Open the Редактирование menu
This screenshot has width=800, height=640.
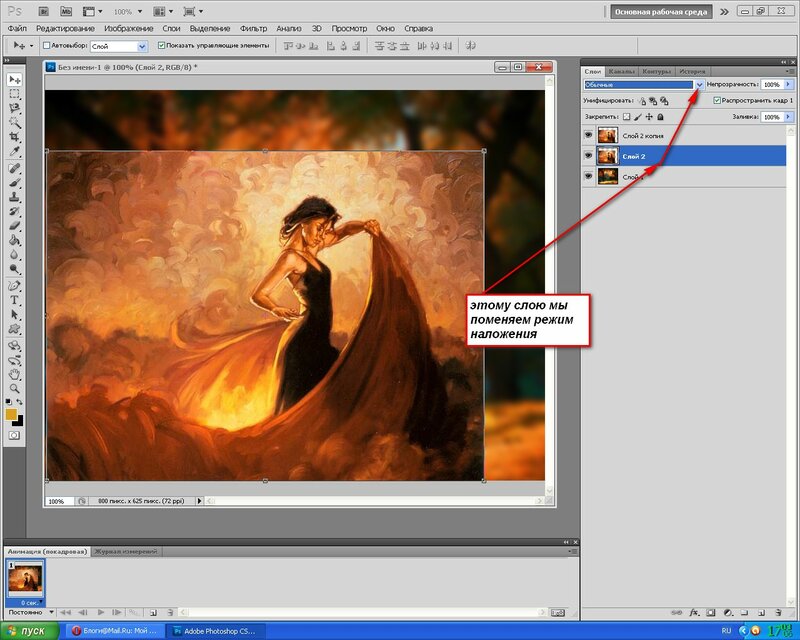coord(65,29)
